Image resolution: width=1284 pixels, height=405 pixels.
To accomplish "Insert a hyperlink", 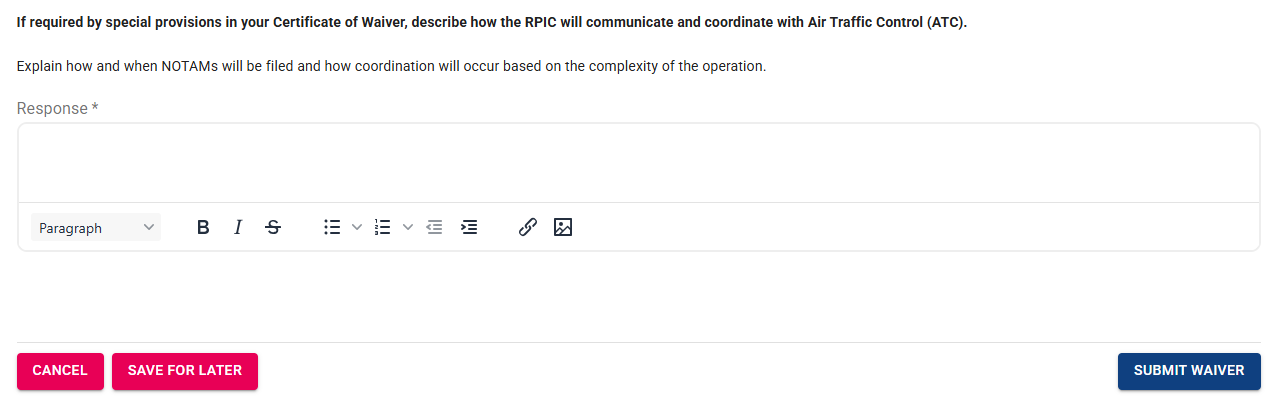I will click(x=528, y=228).
